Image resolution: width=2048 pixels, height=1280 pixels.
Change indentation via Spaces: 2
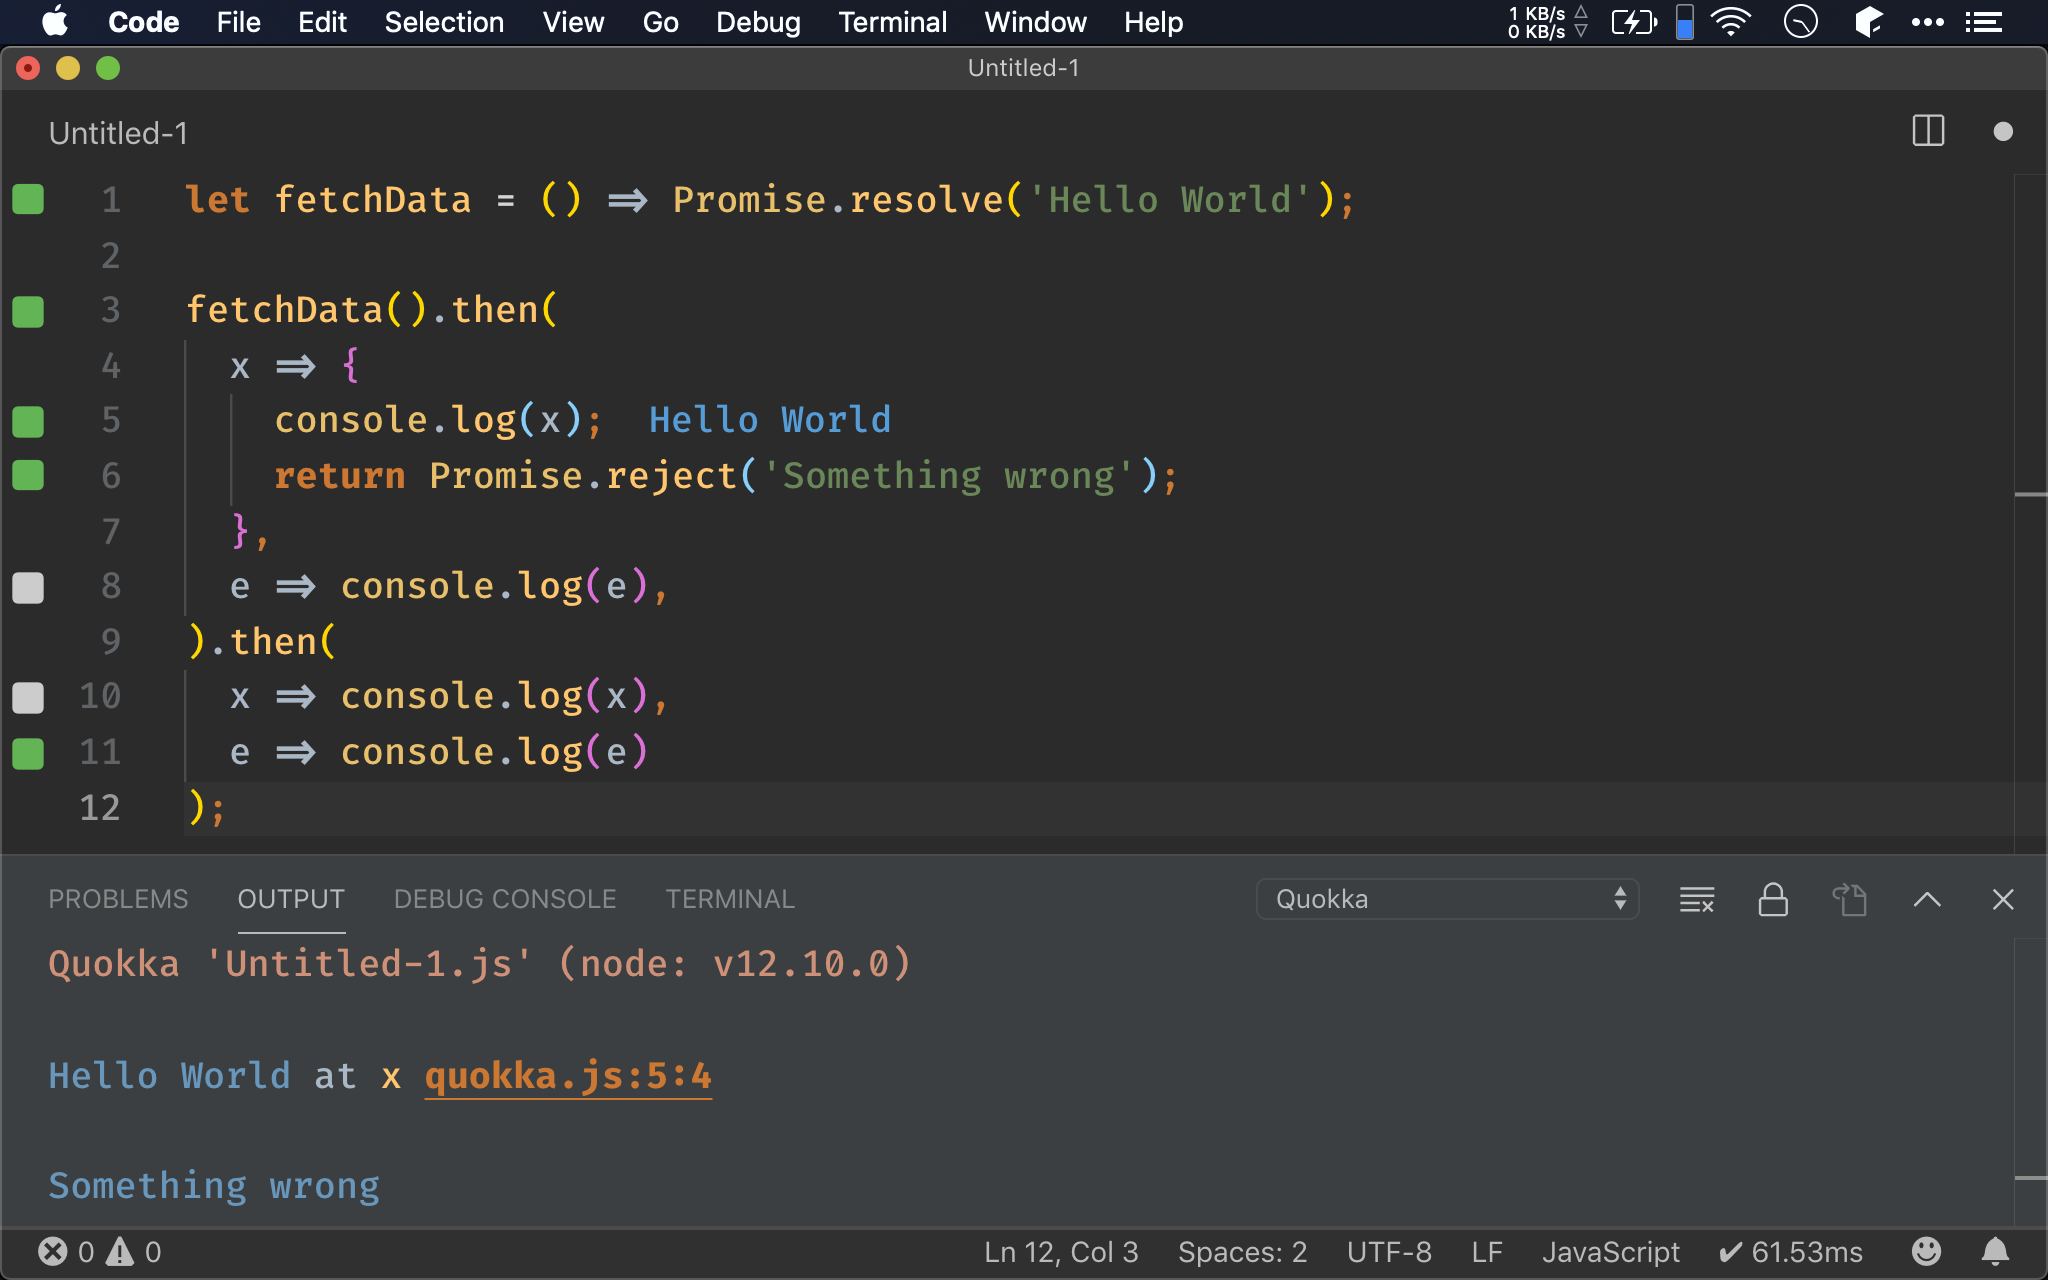1242,1251
